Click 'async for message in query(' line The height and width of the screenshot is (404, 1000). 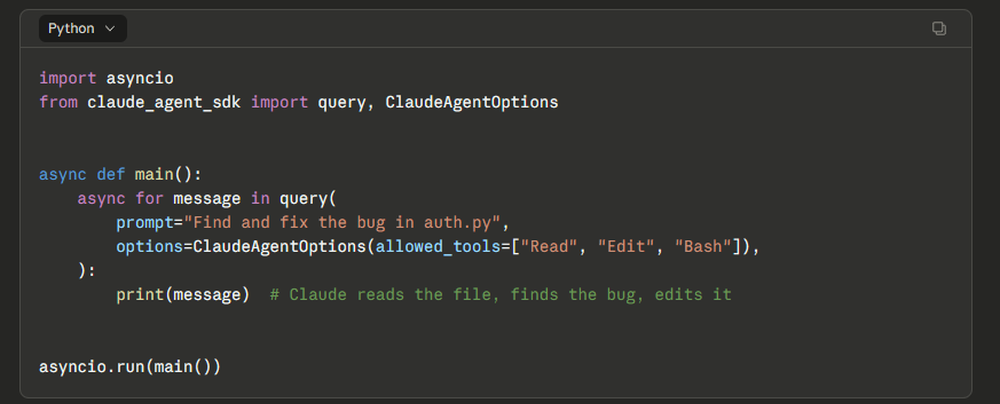(207, 198)
